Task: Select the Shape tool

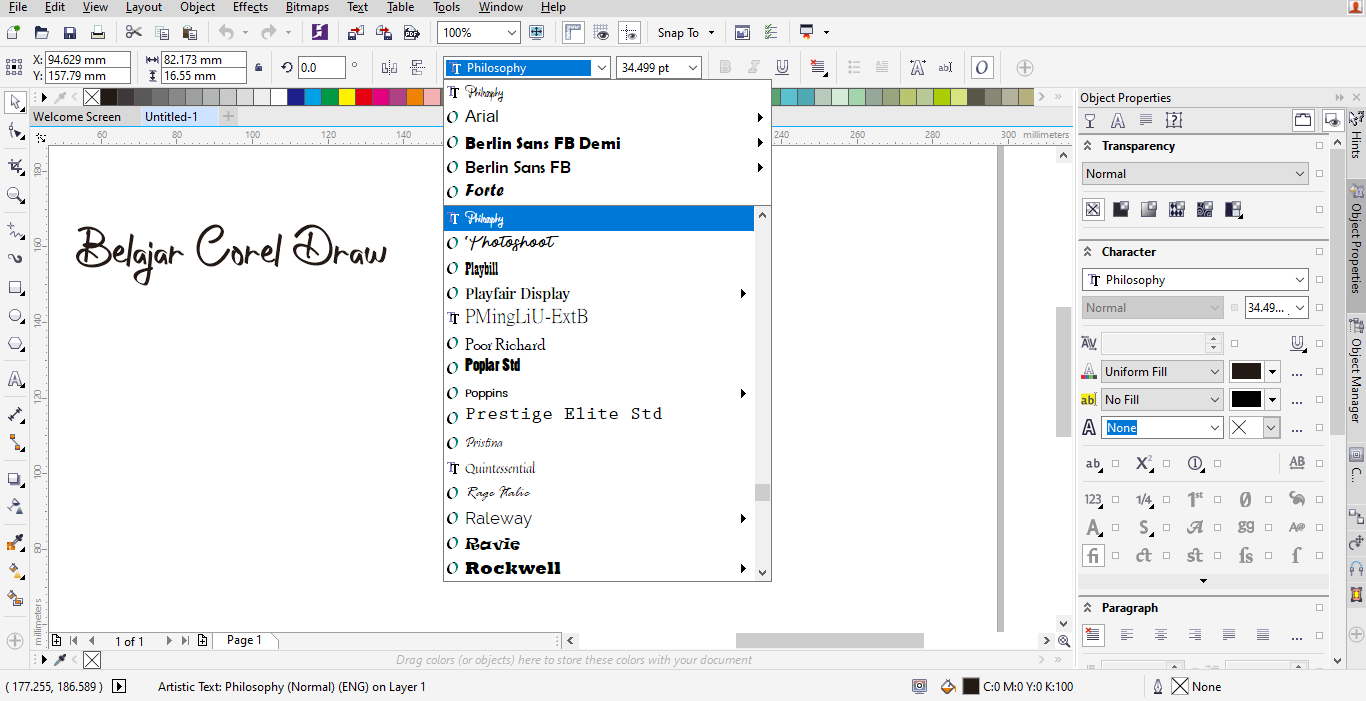Action: pyautogui.click(x=15, y=128)
